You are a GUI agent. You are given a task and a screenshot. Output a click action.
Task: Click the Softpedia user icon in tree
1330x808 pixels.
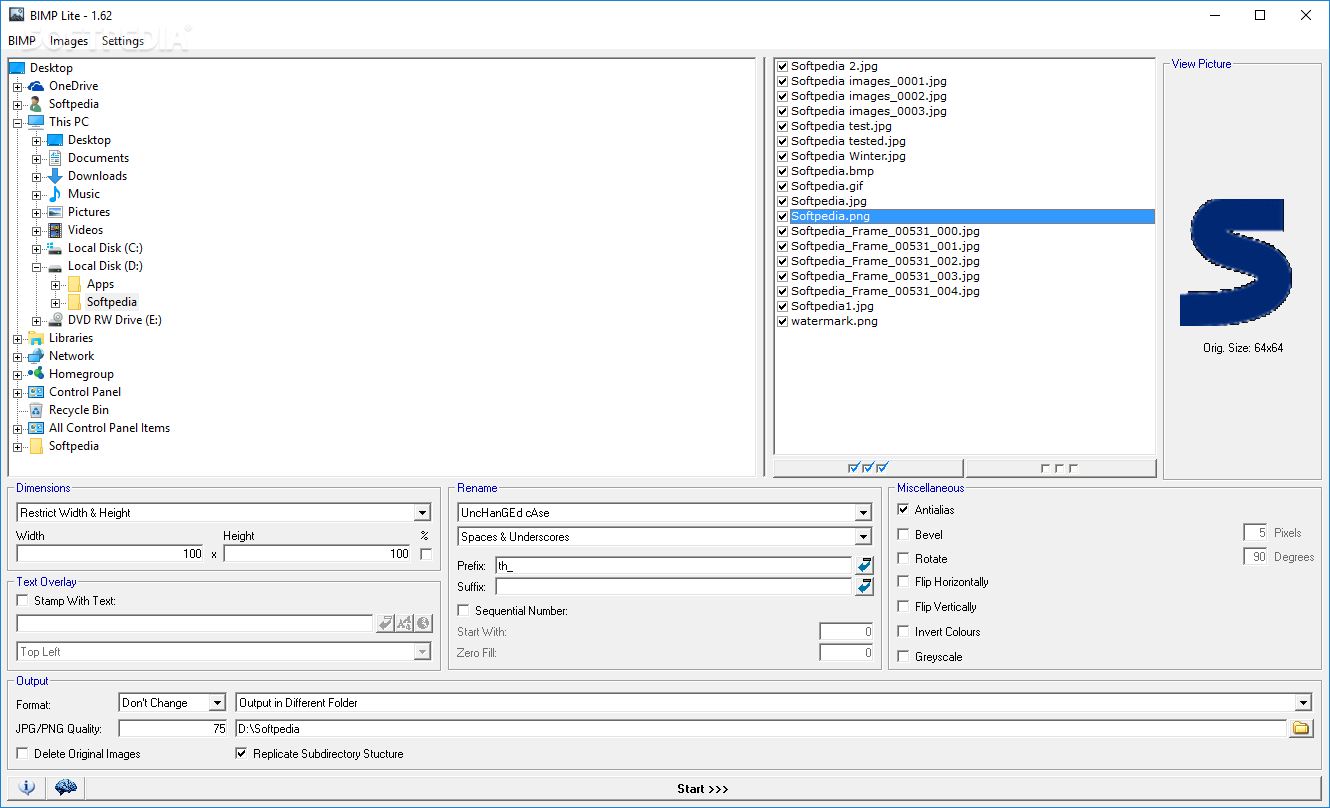pos(36,104)
